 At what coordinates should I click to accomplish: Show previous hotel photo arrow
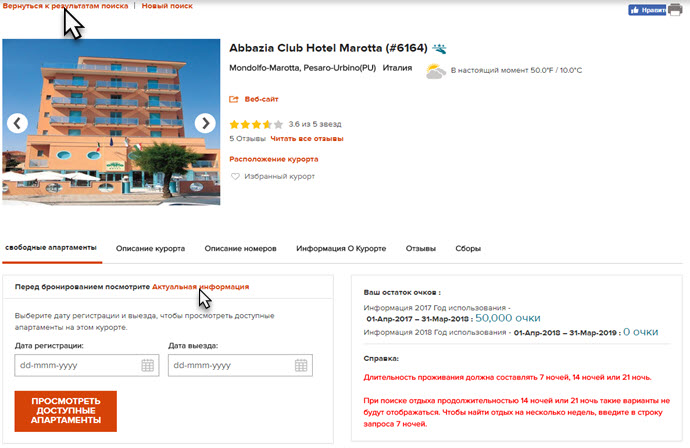18,123
